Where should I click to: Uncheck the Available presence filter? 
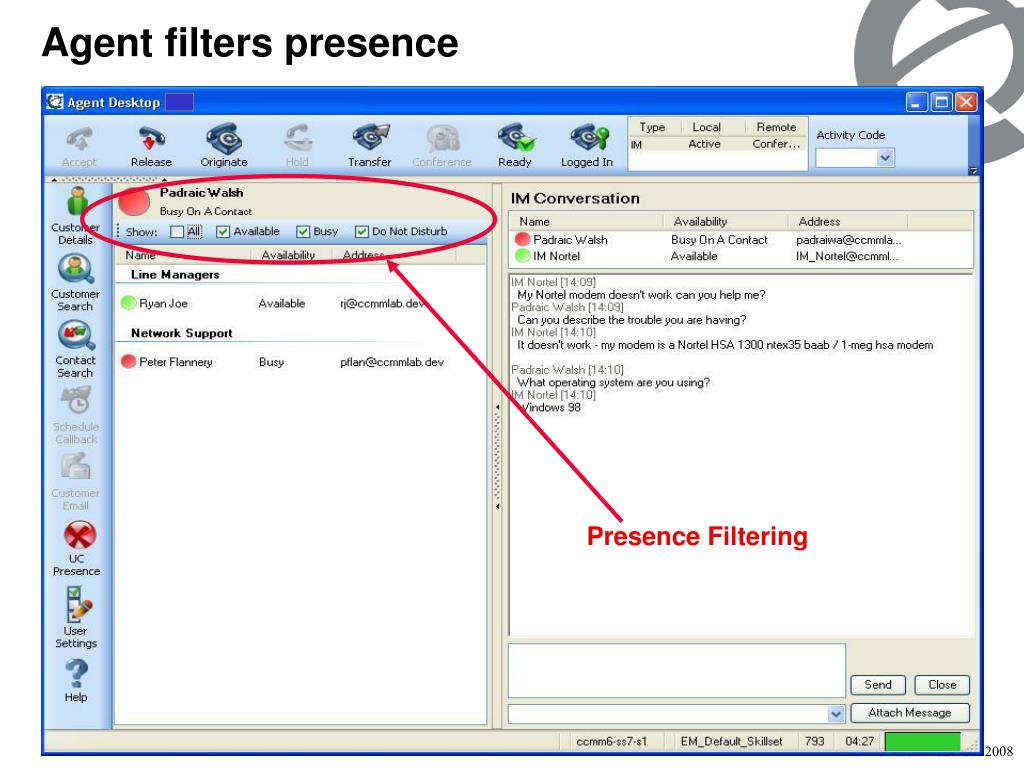coord(223,232)
